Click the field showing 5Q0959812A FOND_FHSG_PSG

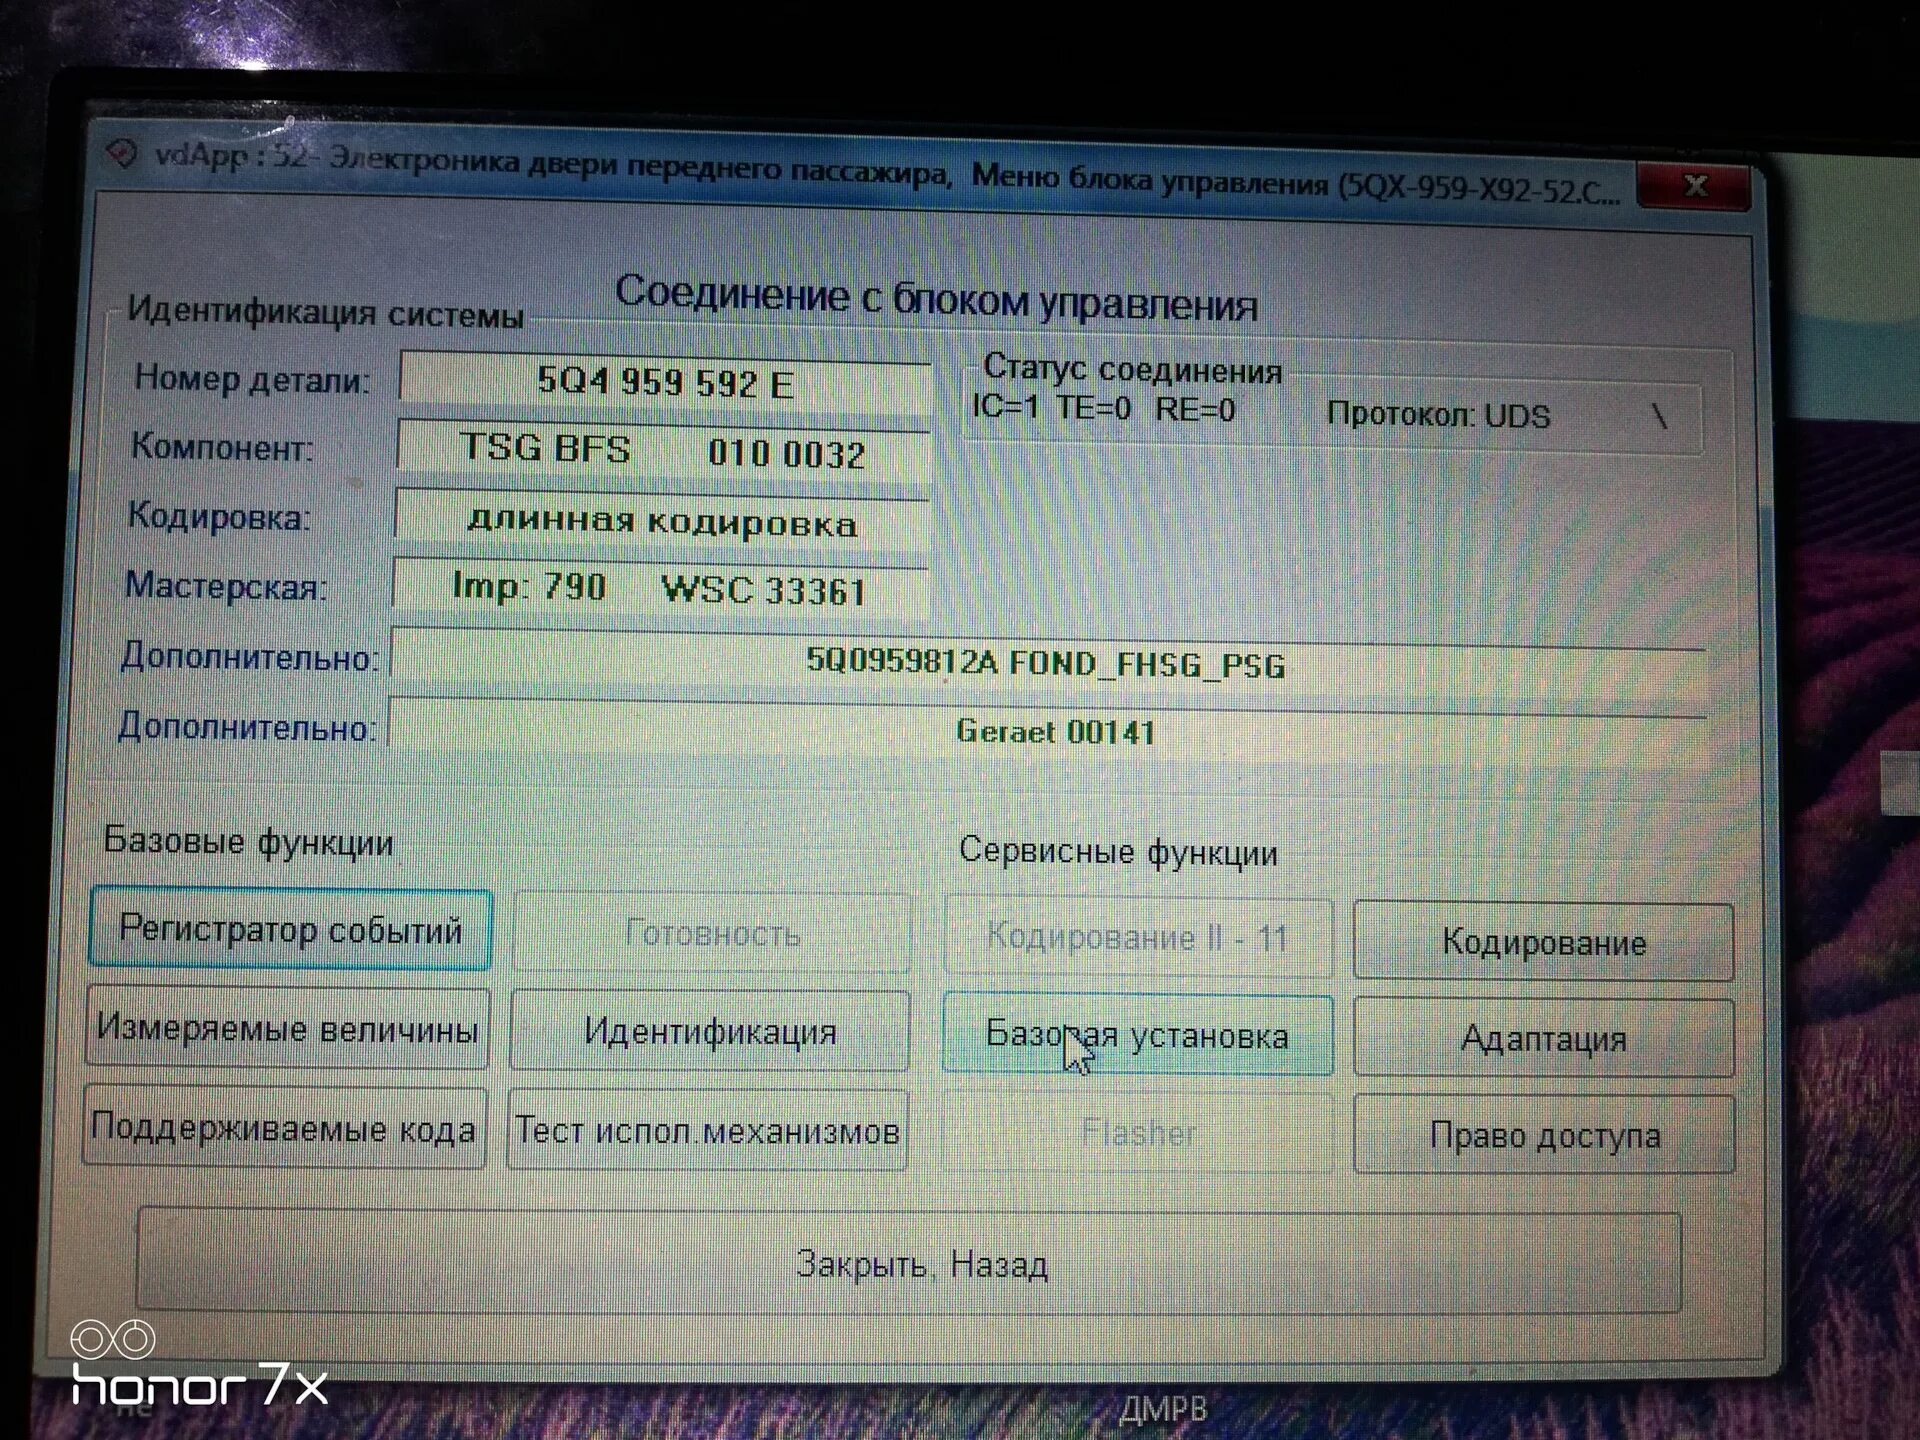[1046, 663]
